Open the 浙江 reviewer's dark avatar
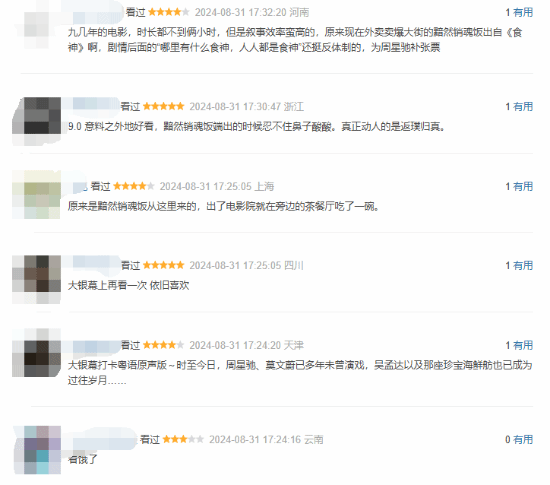 (36, 121)
